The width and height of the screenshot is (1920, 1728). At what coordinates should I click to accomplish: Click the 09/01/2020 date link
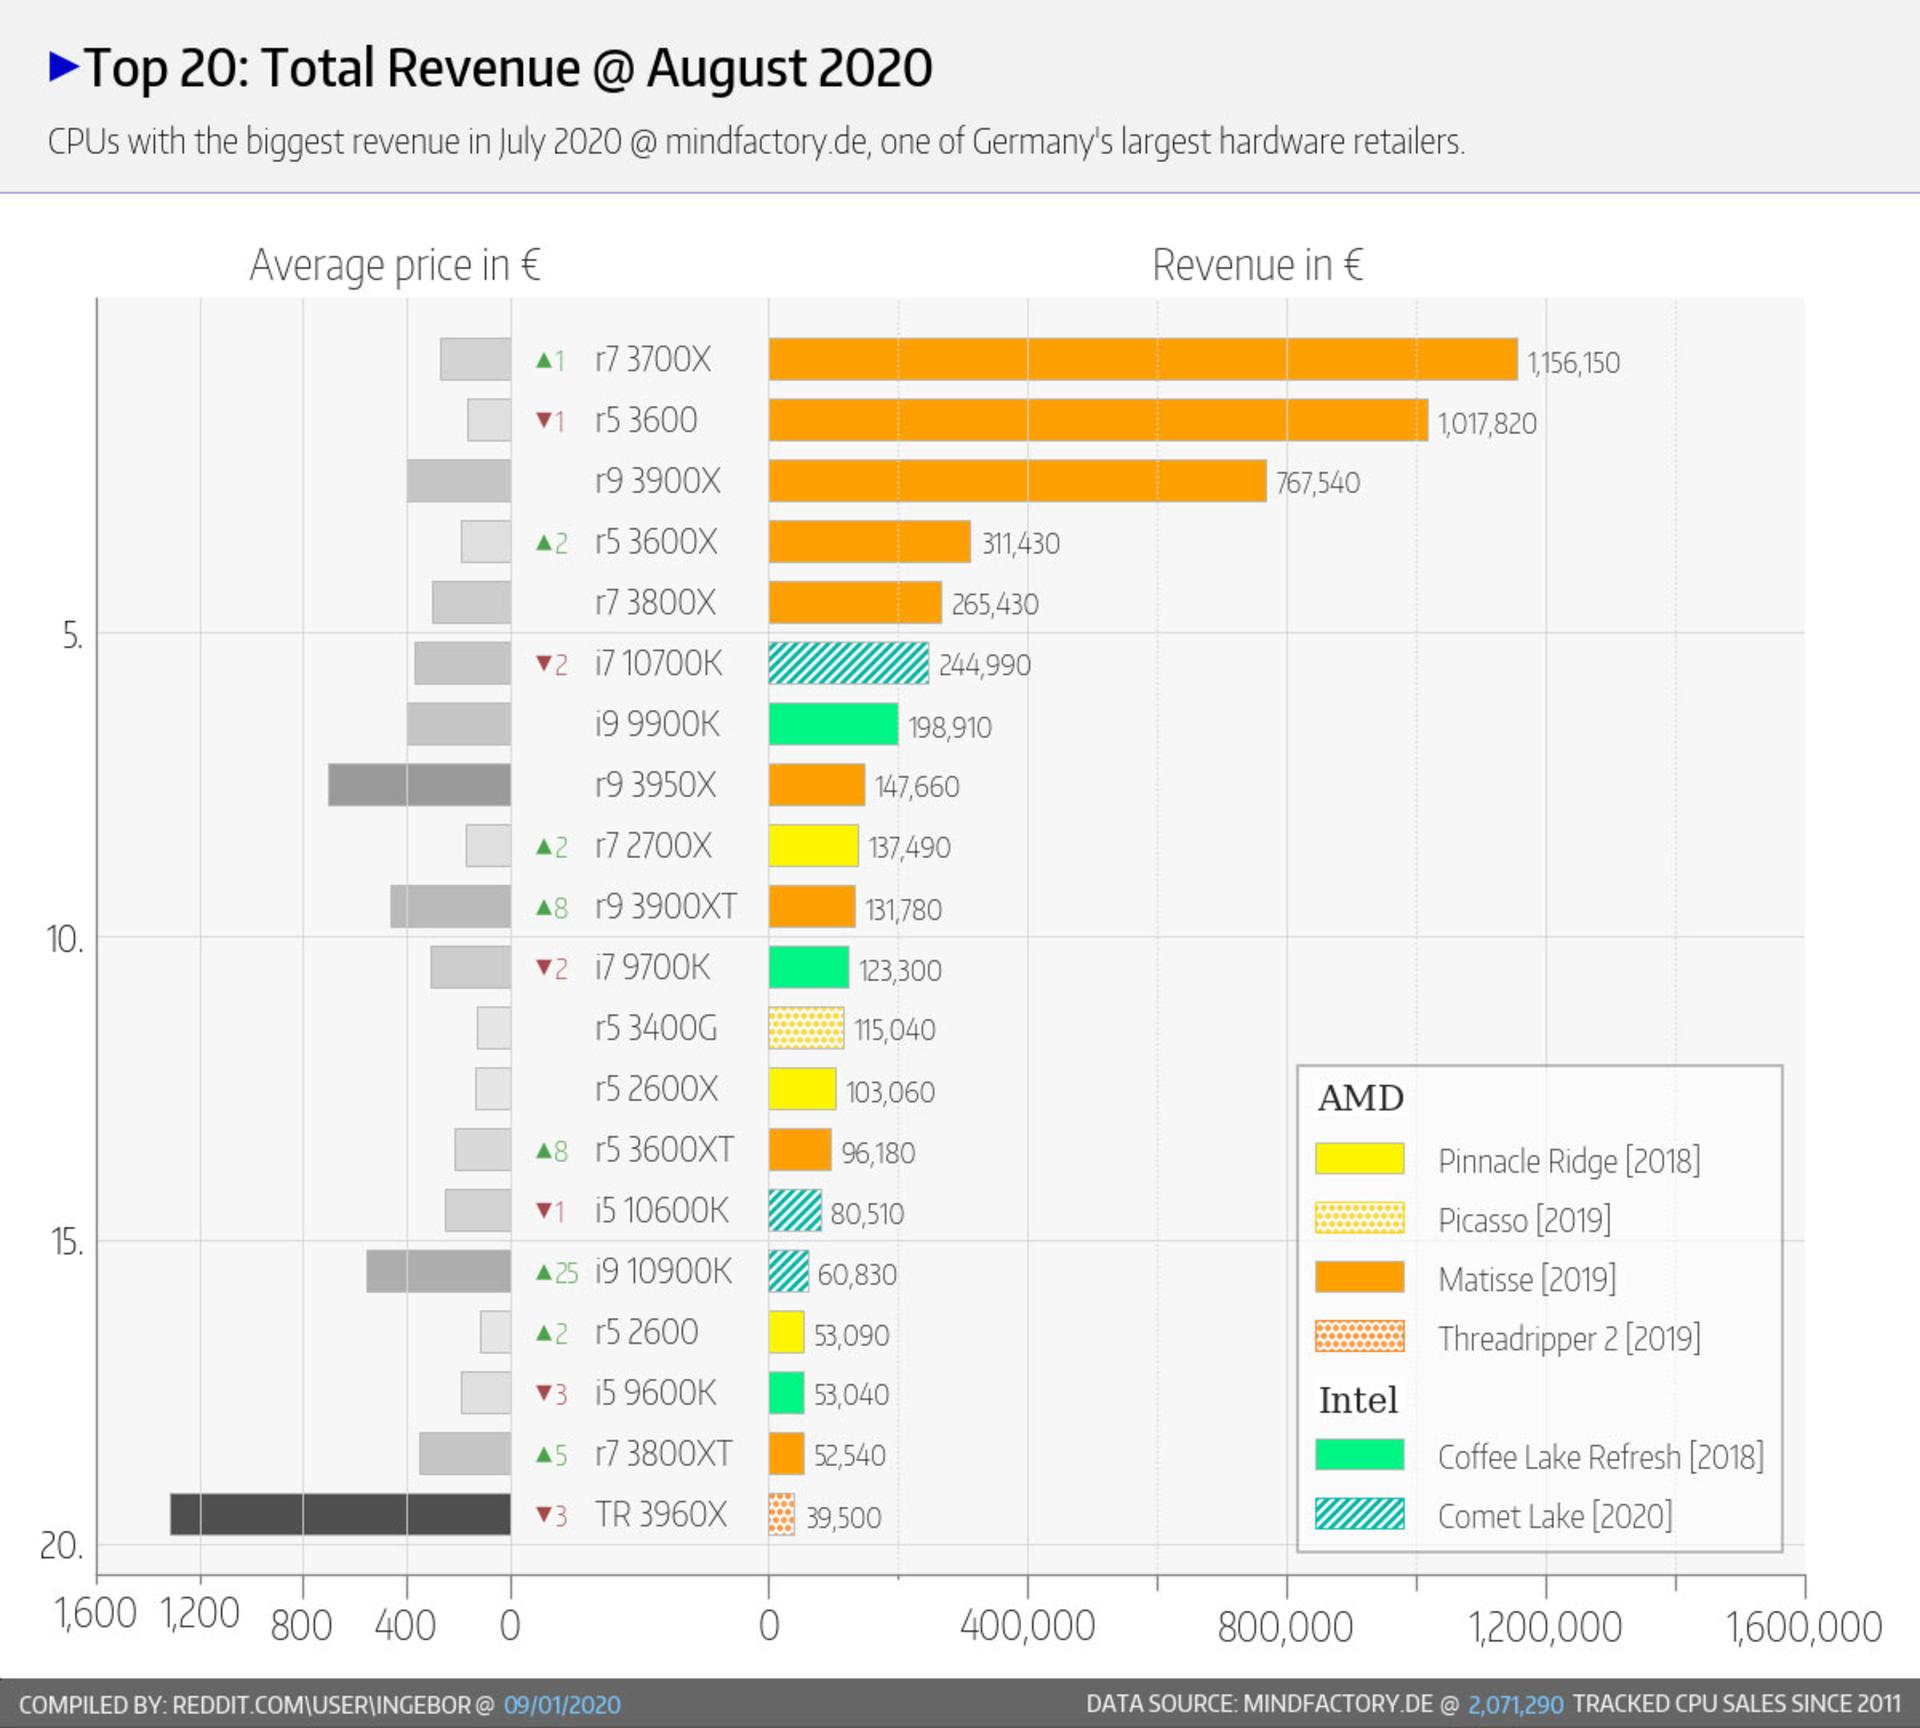click(562, 1705)
